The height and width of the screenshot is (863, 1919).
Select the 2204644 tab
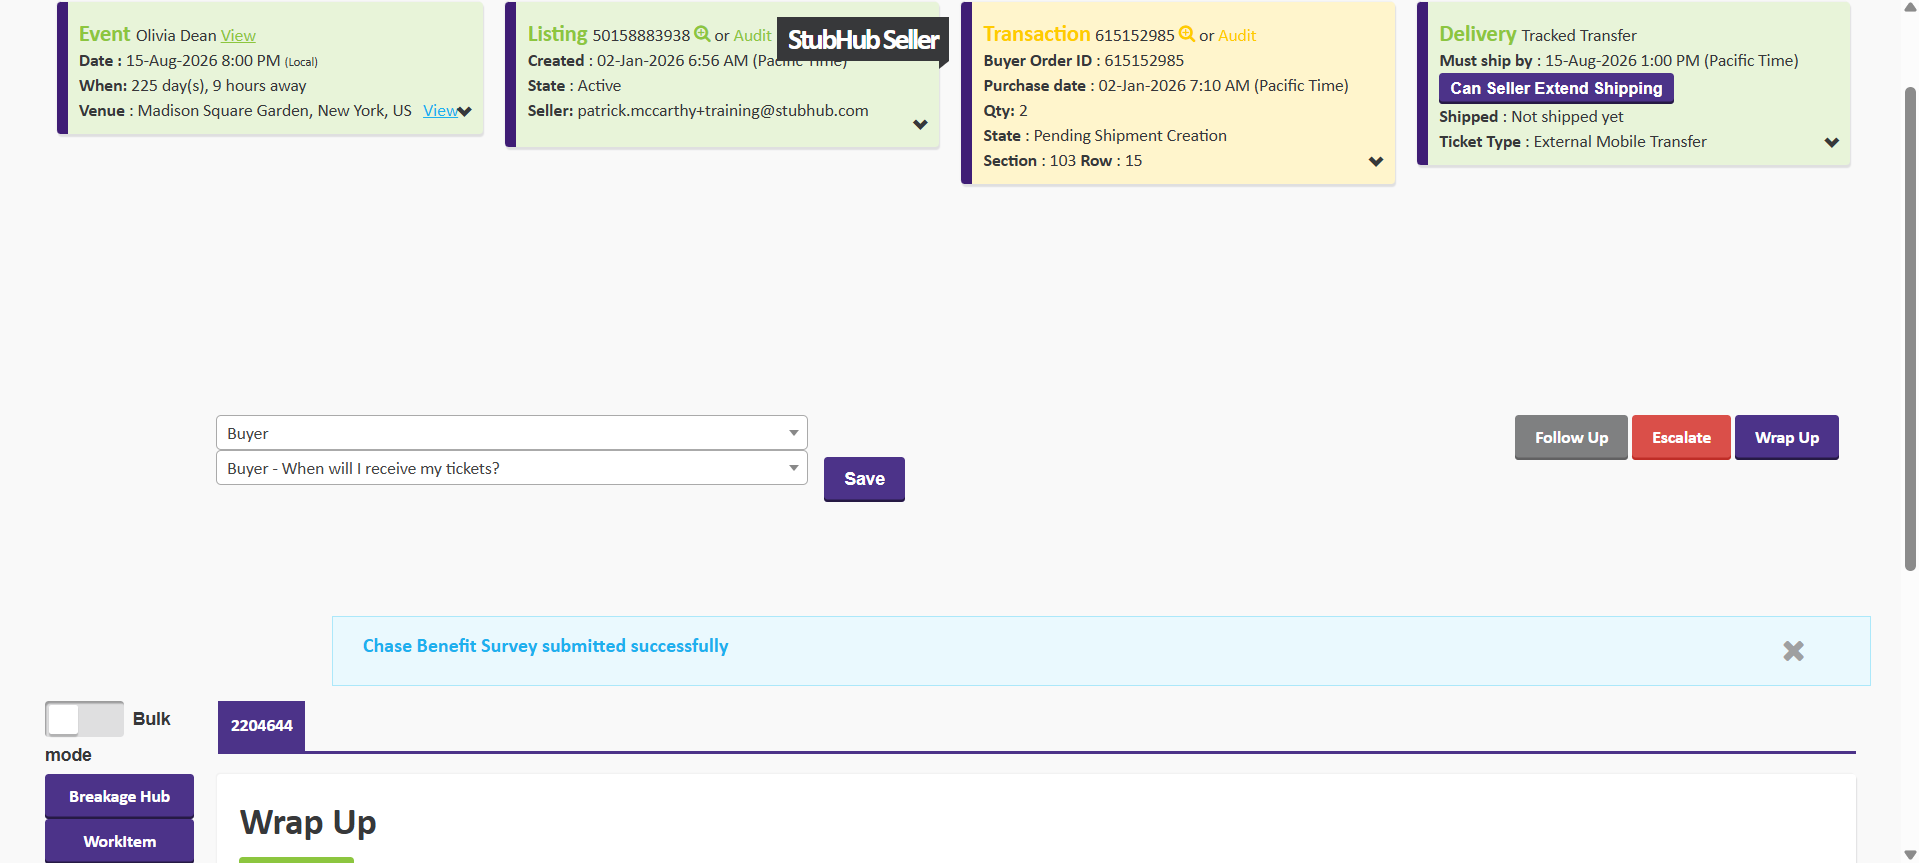coord(261,726)
